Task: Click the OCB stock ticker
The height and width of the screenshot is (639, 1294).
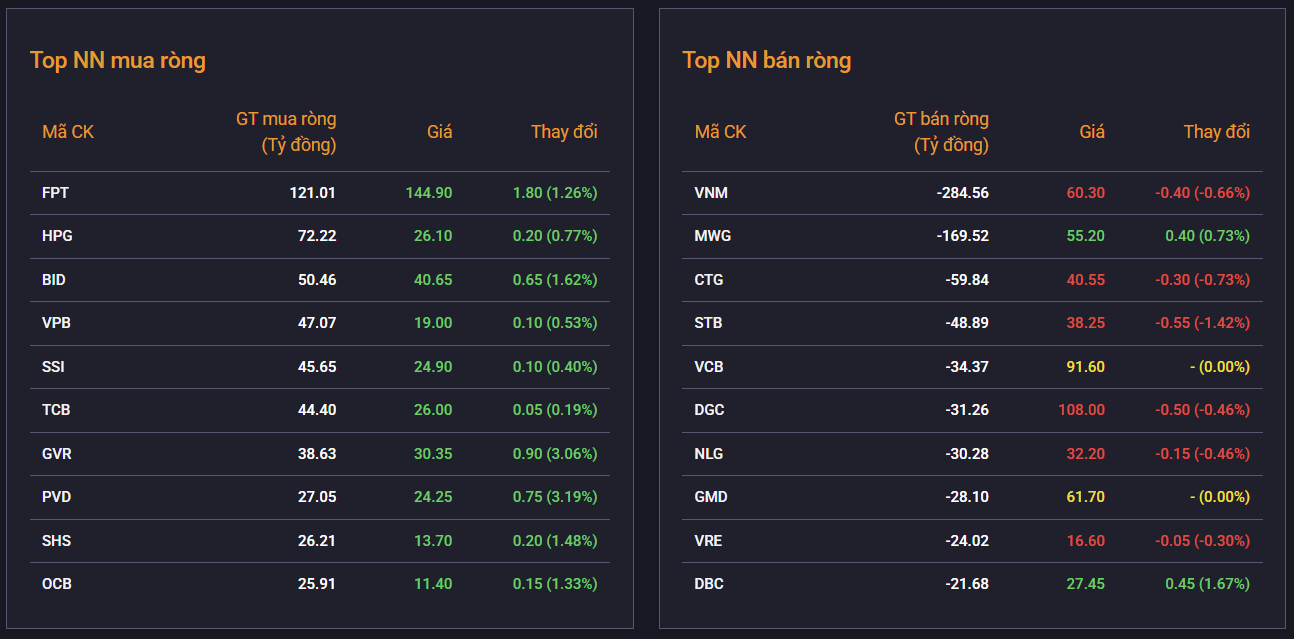Action: 57,584
